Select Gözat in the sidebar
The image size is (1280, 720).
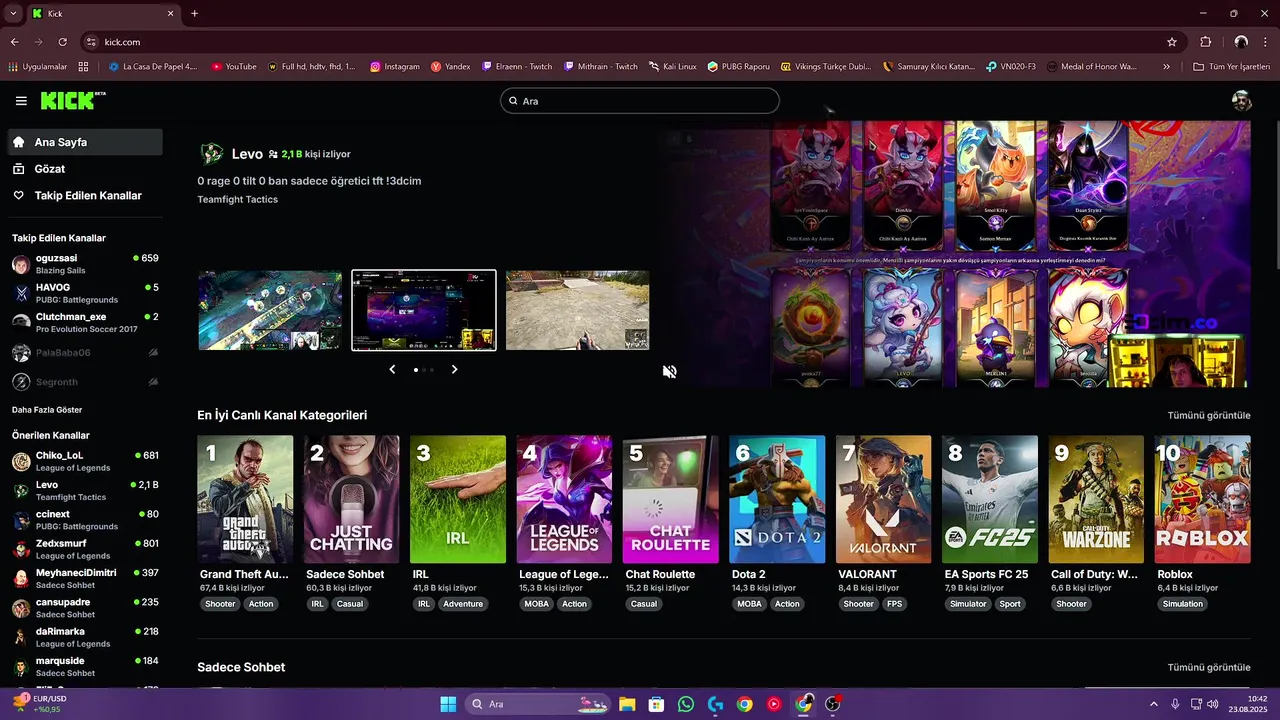coord(85,169)
